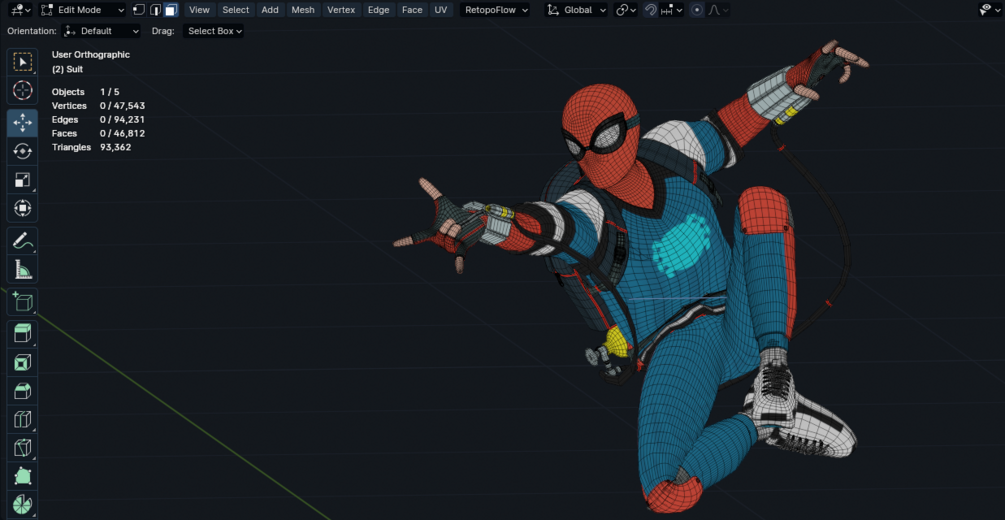Expand the Drag Select Box dropdown
The image size is (1005, 520).
(214, 31)
